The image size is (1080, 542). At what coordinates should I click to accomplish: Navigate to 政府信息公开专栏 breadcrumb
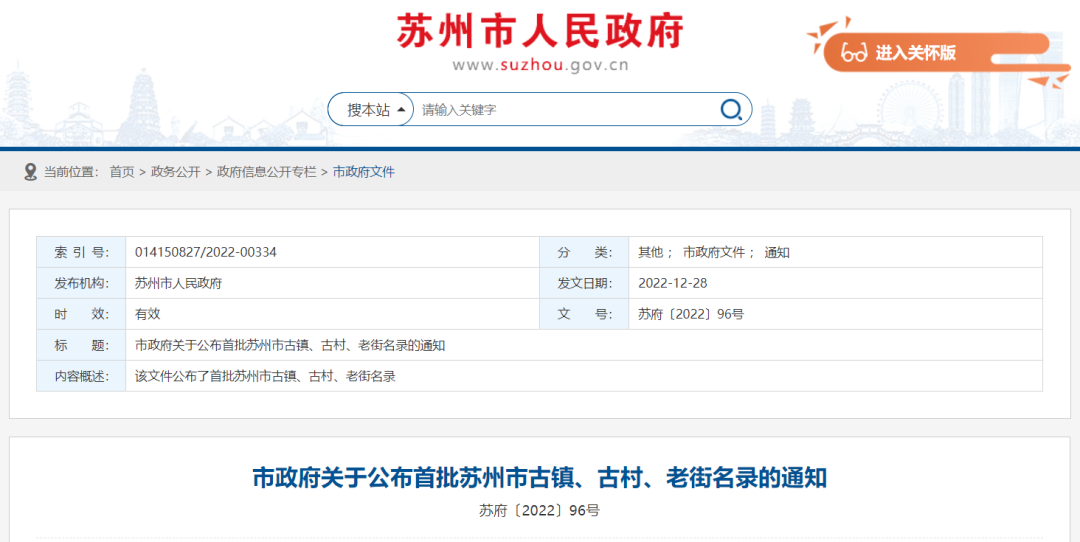click(266, 172)
